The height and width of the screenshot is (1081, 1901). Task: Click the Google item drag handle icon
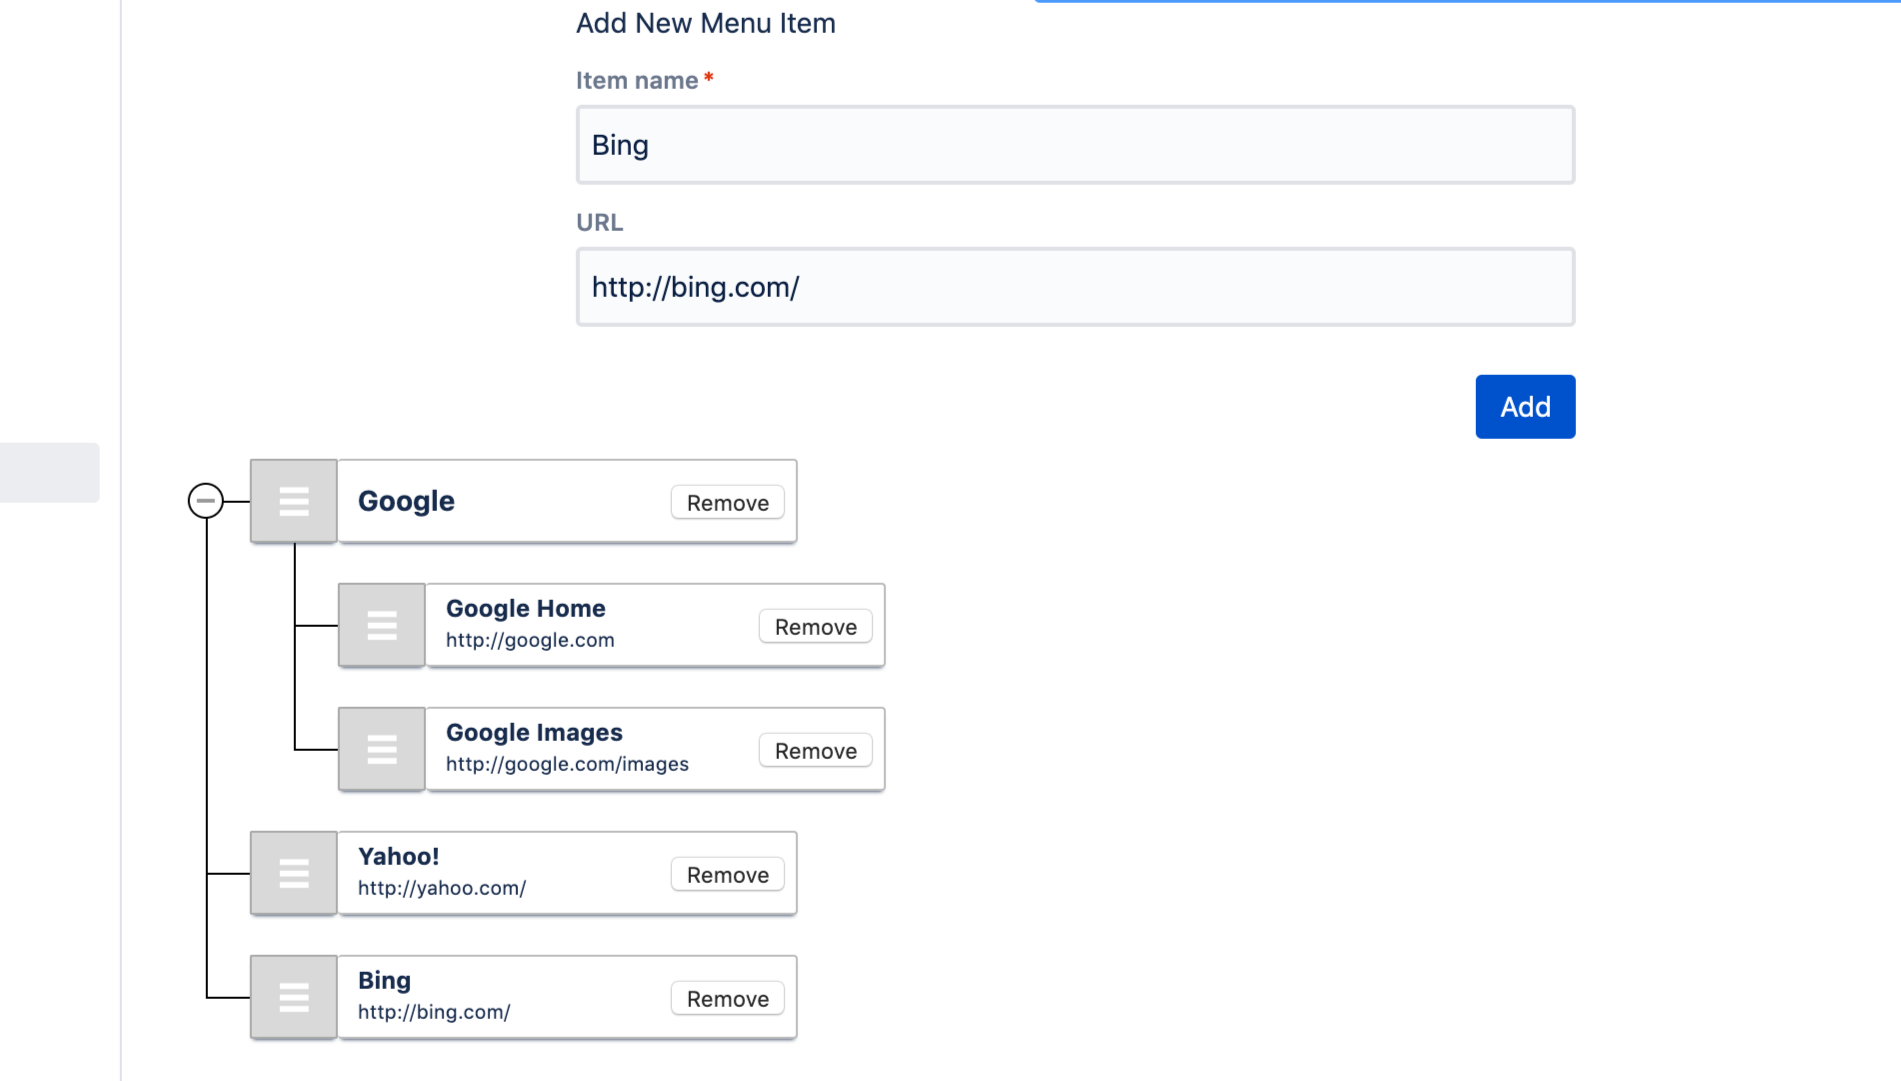294,501
